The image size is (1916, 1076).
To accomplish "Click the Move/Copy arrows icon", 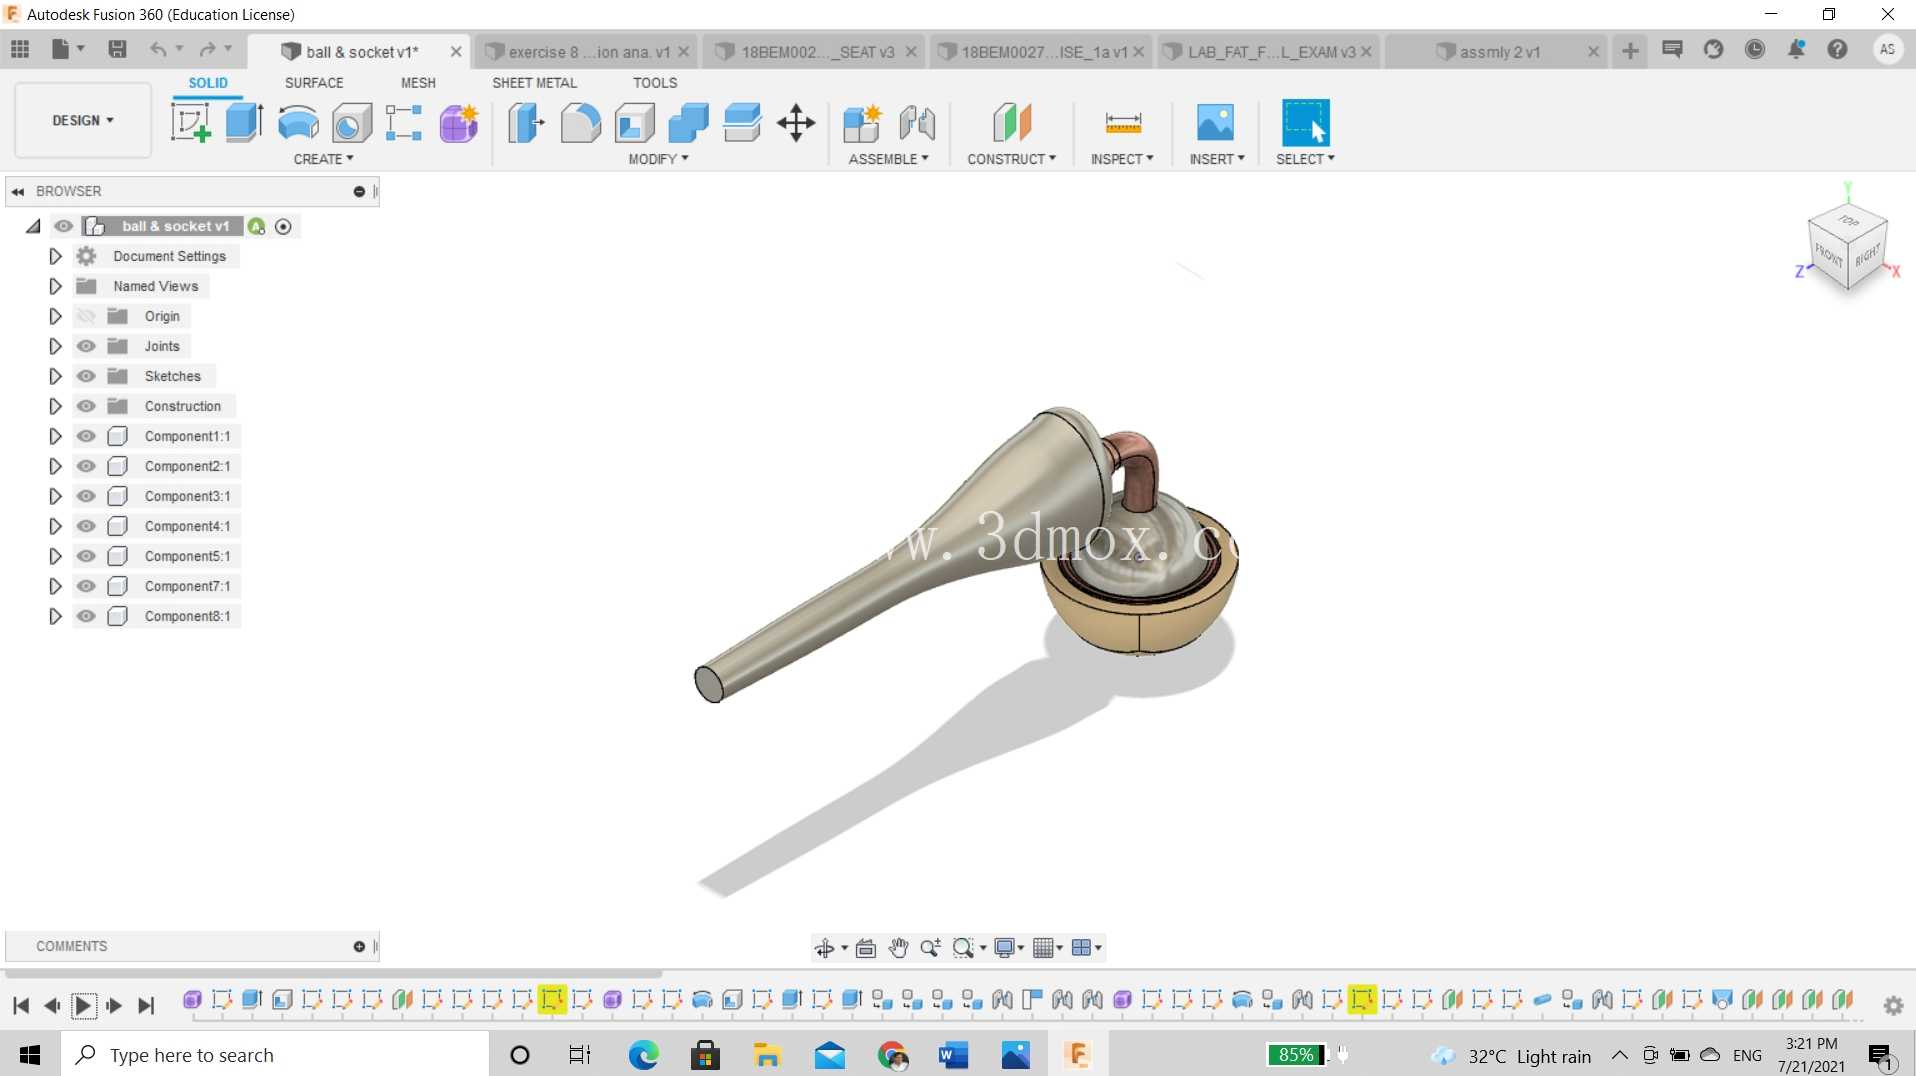I will coord(796,123).
